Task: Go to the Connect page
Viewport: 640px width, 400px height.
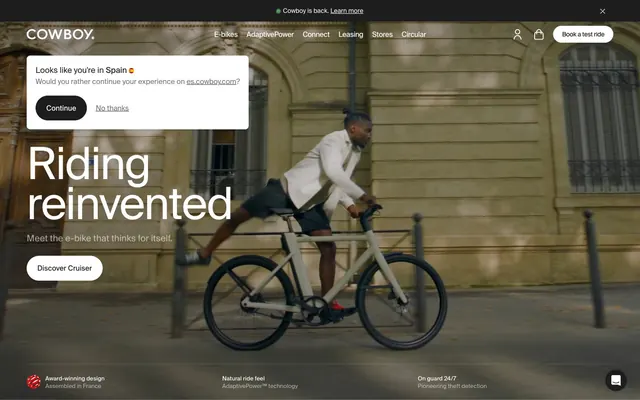Action: pos(316,34)
